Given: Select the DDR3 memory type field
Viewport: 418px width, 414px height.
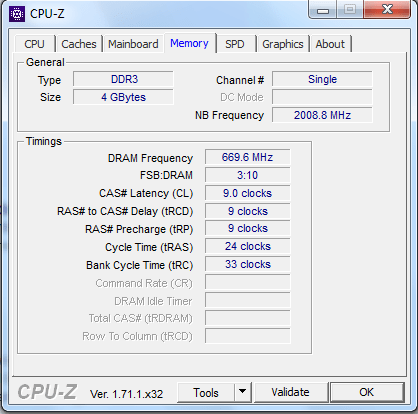Looking at the screenshot, I should [x=124, y=79].
